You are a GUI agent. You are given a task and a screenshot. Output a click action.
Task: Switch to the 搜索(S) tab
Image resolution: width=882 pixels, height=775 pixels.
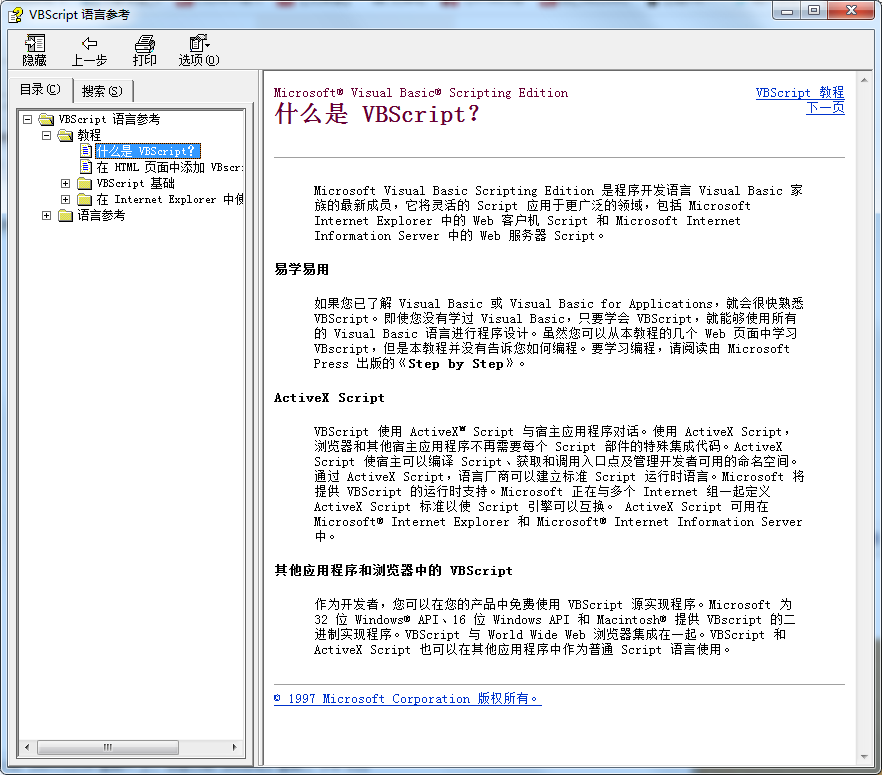tap(103, 90)
